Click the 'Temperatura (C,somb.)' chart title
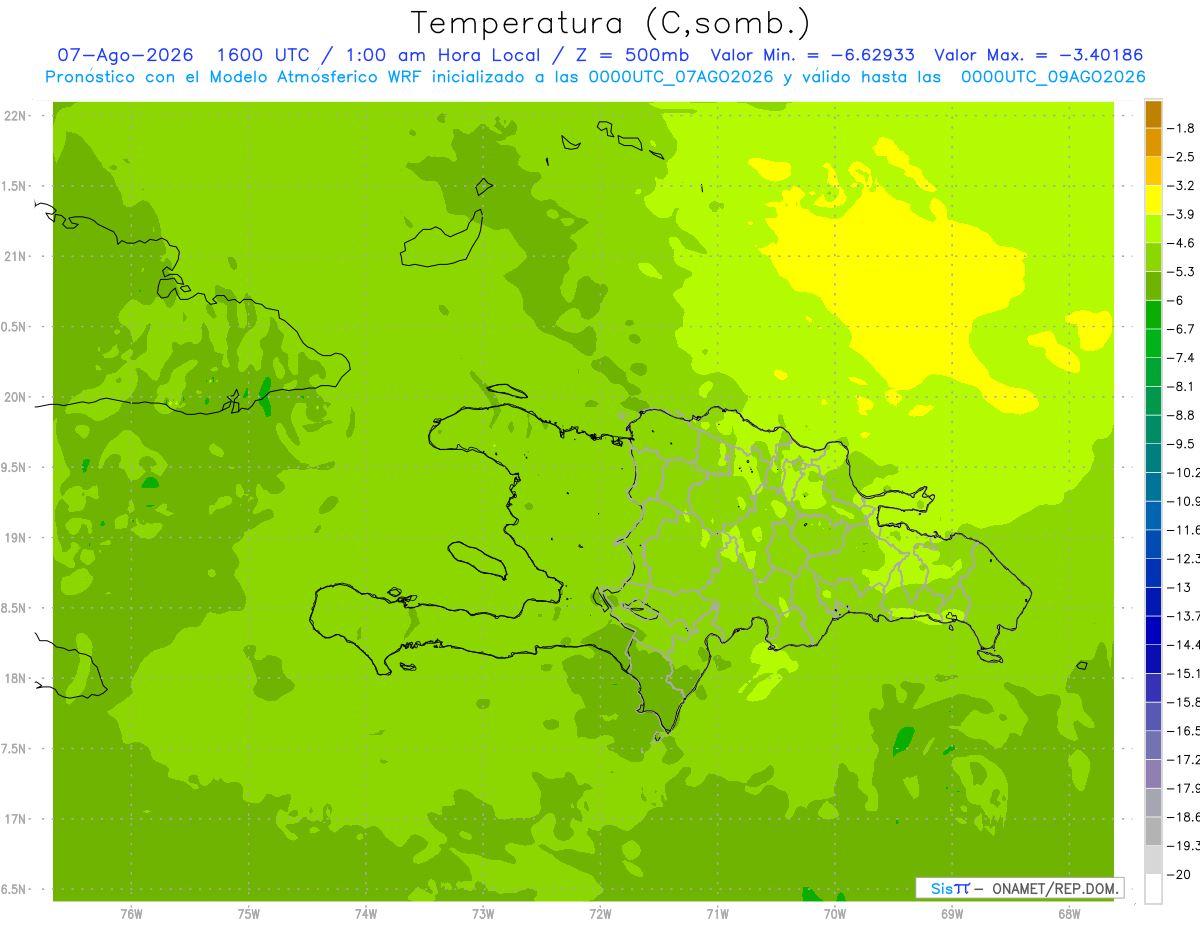Image resolution: width=1200 pixels, height=927 pixels. [x=611, y=23]
